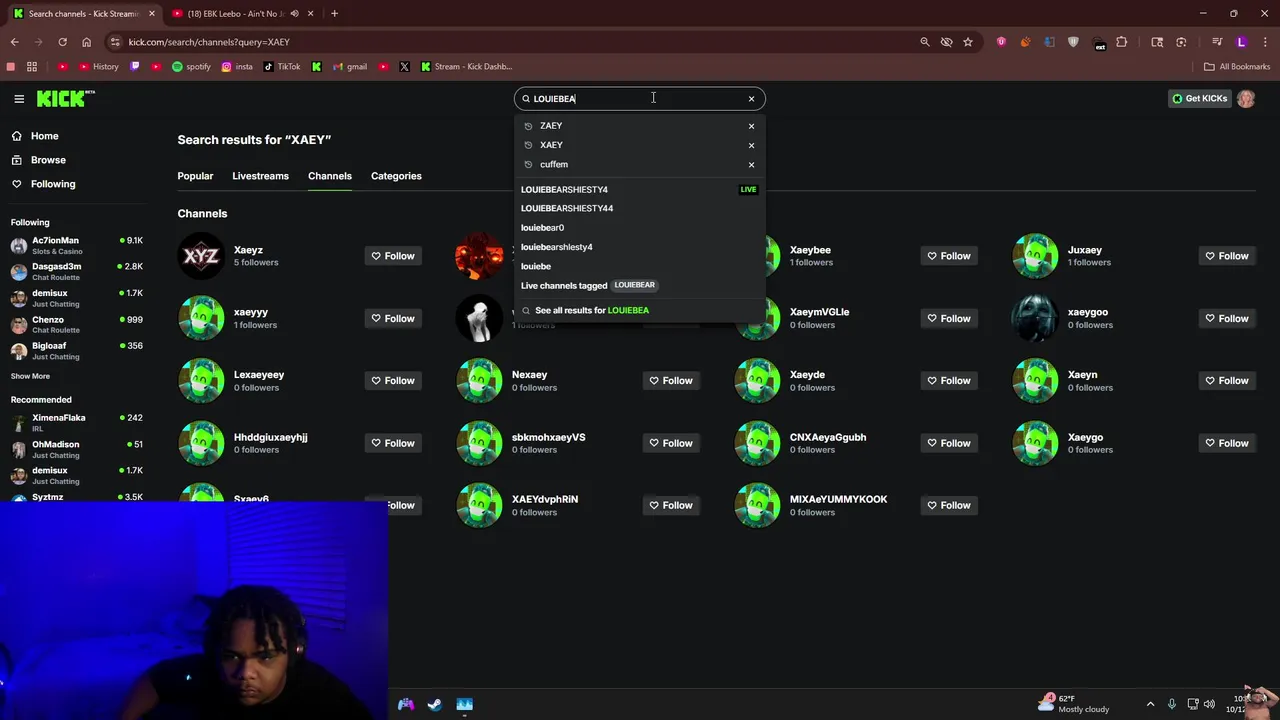Open Steam from the taskbar

435,705
